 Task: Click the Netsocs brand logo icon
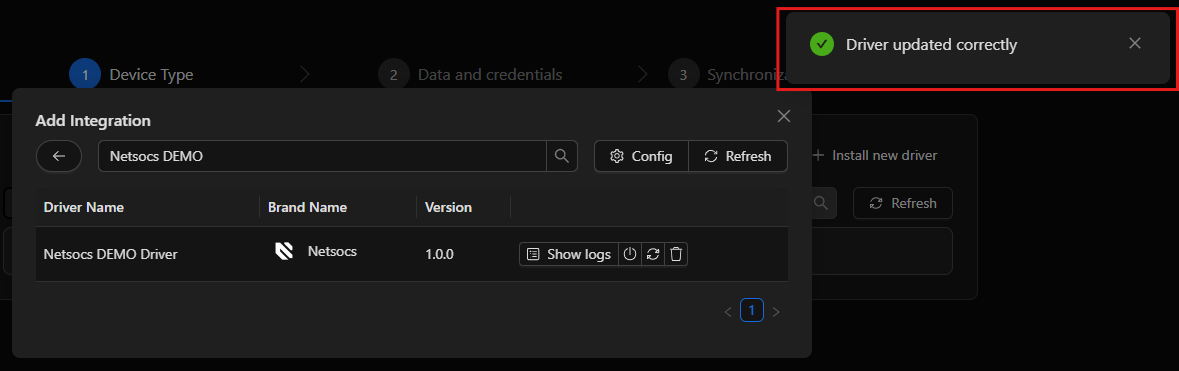(x=284, y=251)
